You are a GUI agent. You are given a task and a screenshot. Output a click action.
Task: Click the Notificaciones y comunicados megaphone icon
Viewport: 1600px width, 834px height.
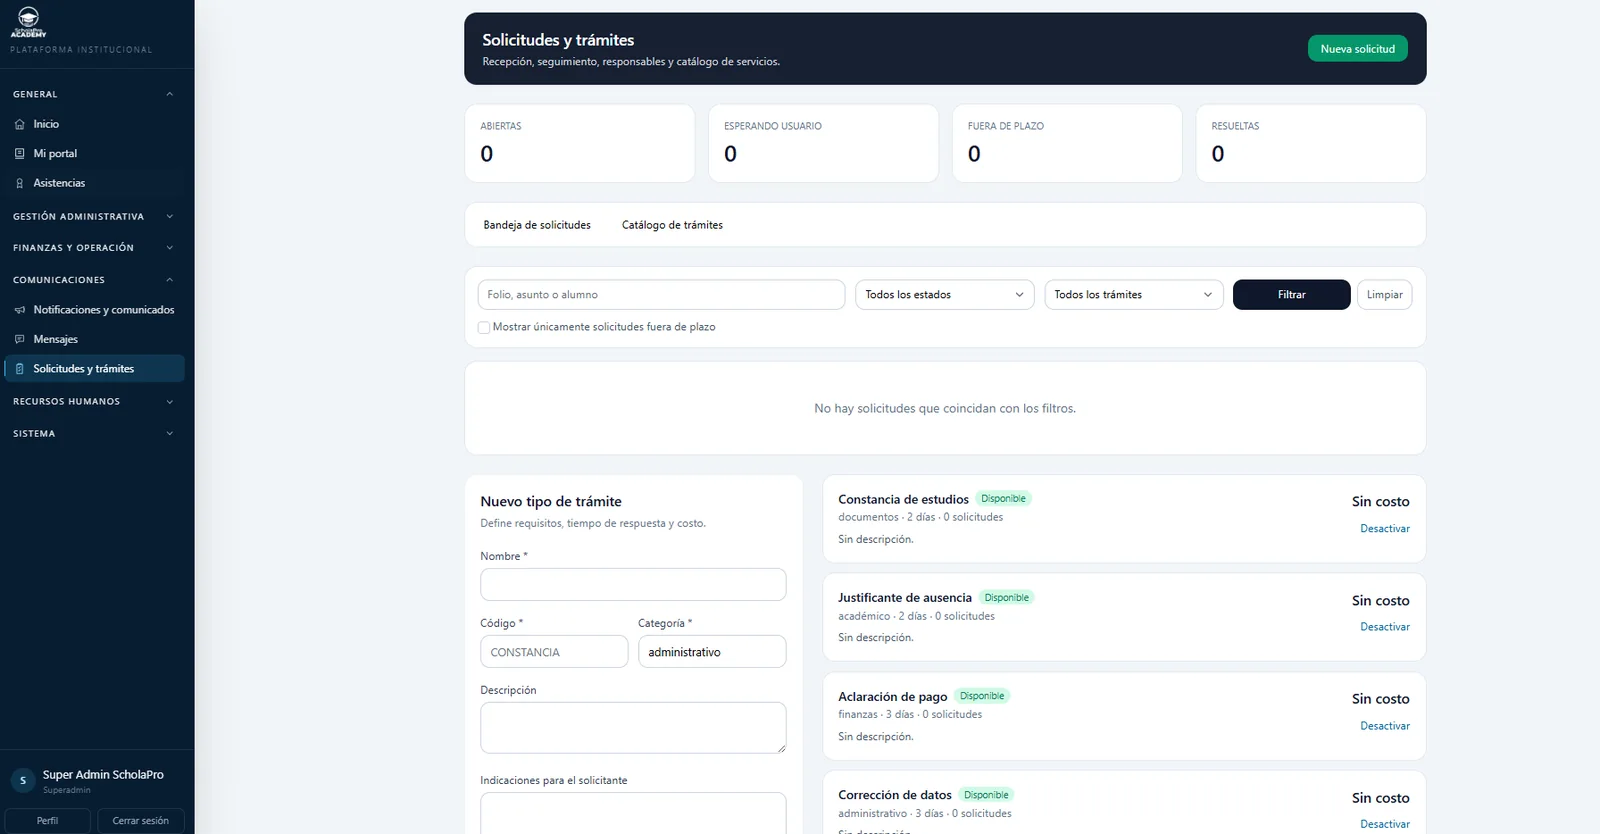19,310
